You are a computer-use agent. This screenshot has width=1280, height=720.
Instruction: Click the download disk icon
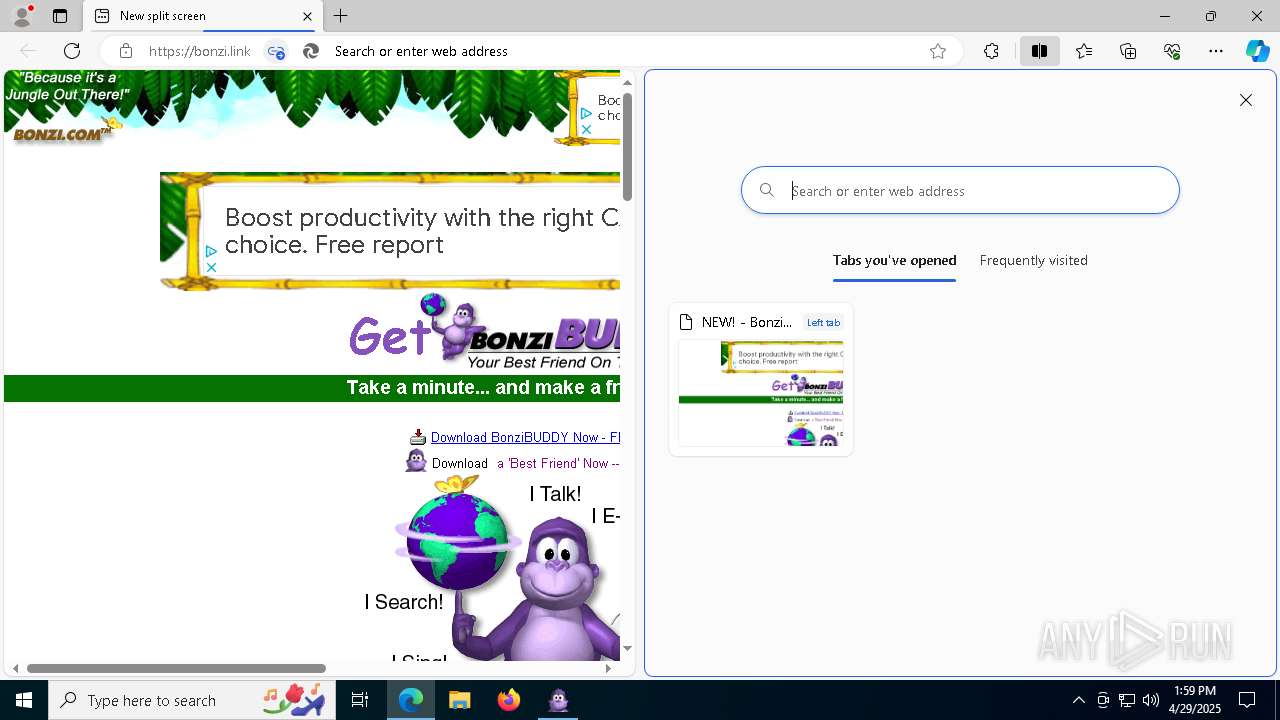(x=418, y=437)
